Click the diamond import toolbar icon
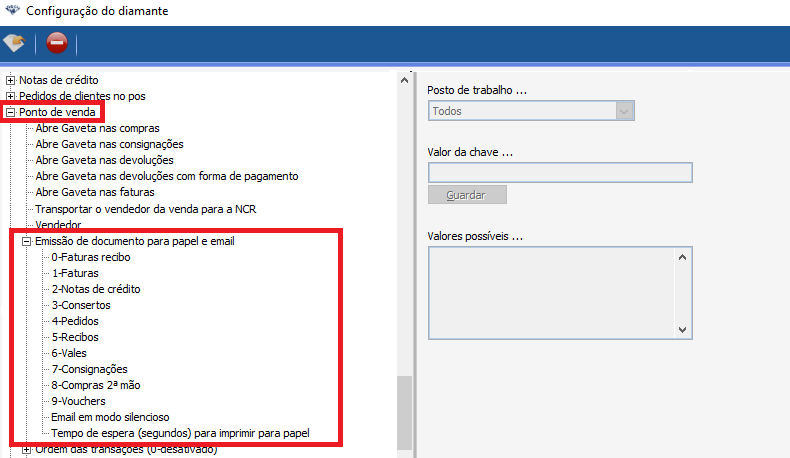 [14, 43]
